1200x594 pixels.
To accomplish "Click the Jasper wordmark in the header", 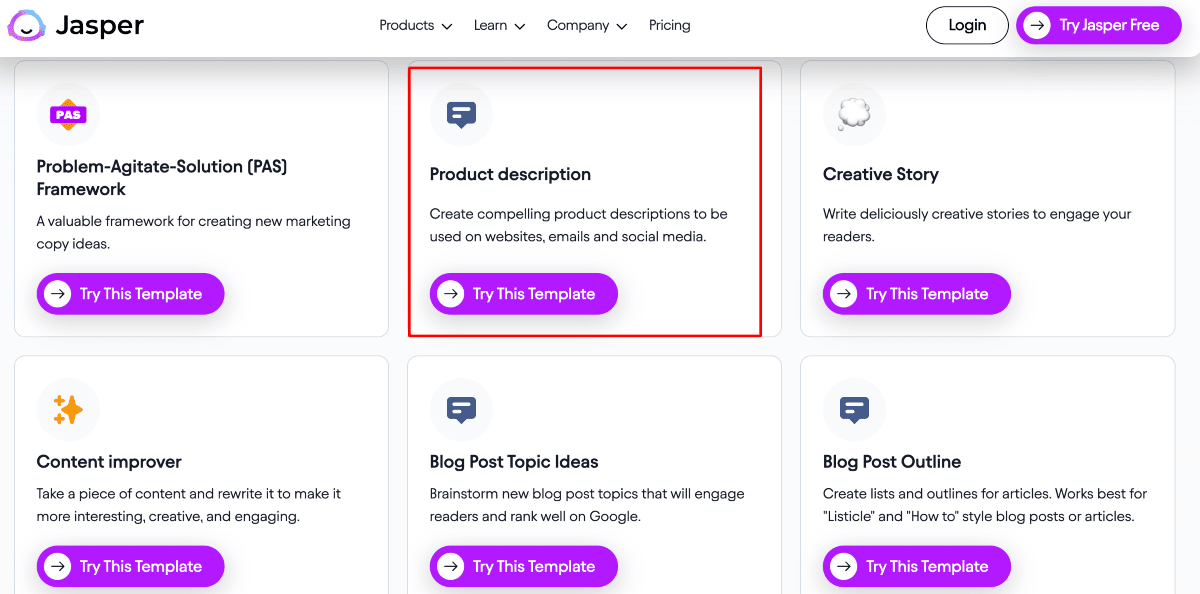I will [100, 26].
